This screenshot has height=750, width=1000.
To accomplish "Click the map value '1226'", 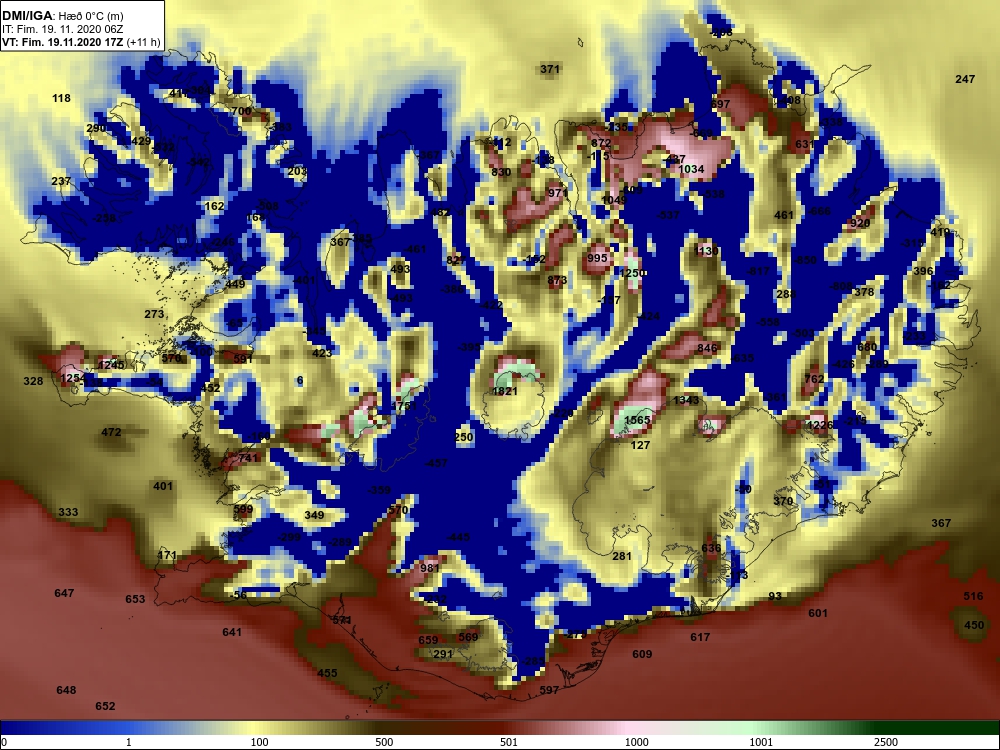I will point(820,425).
